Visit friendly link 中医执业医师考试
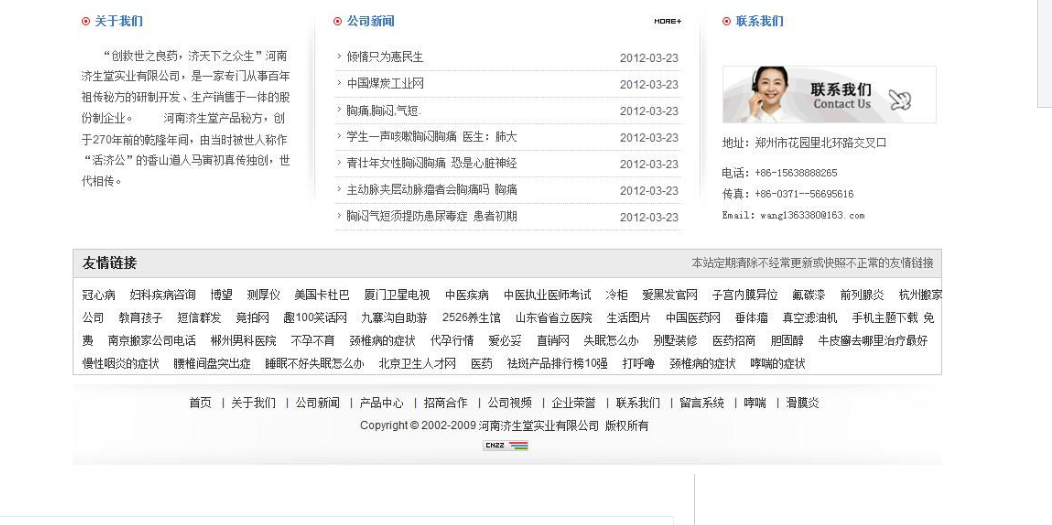 click(547, 295)
